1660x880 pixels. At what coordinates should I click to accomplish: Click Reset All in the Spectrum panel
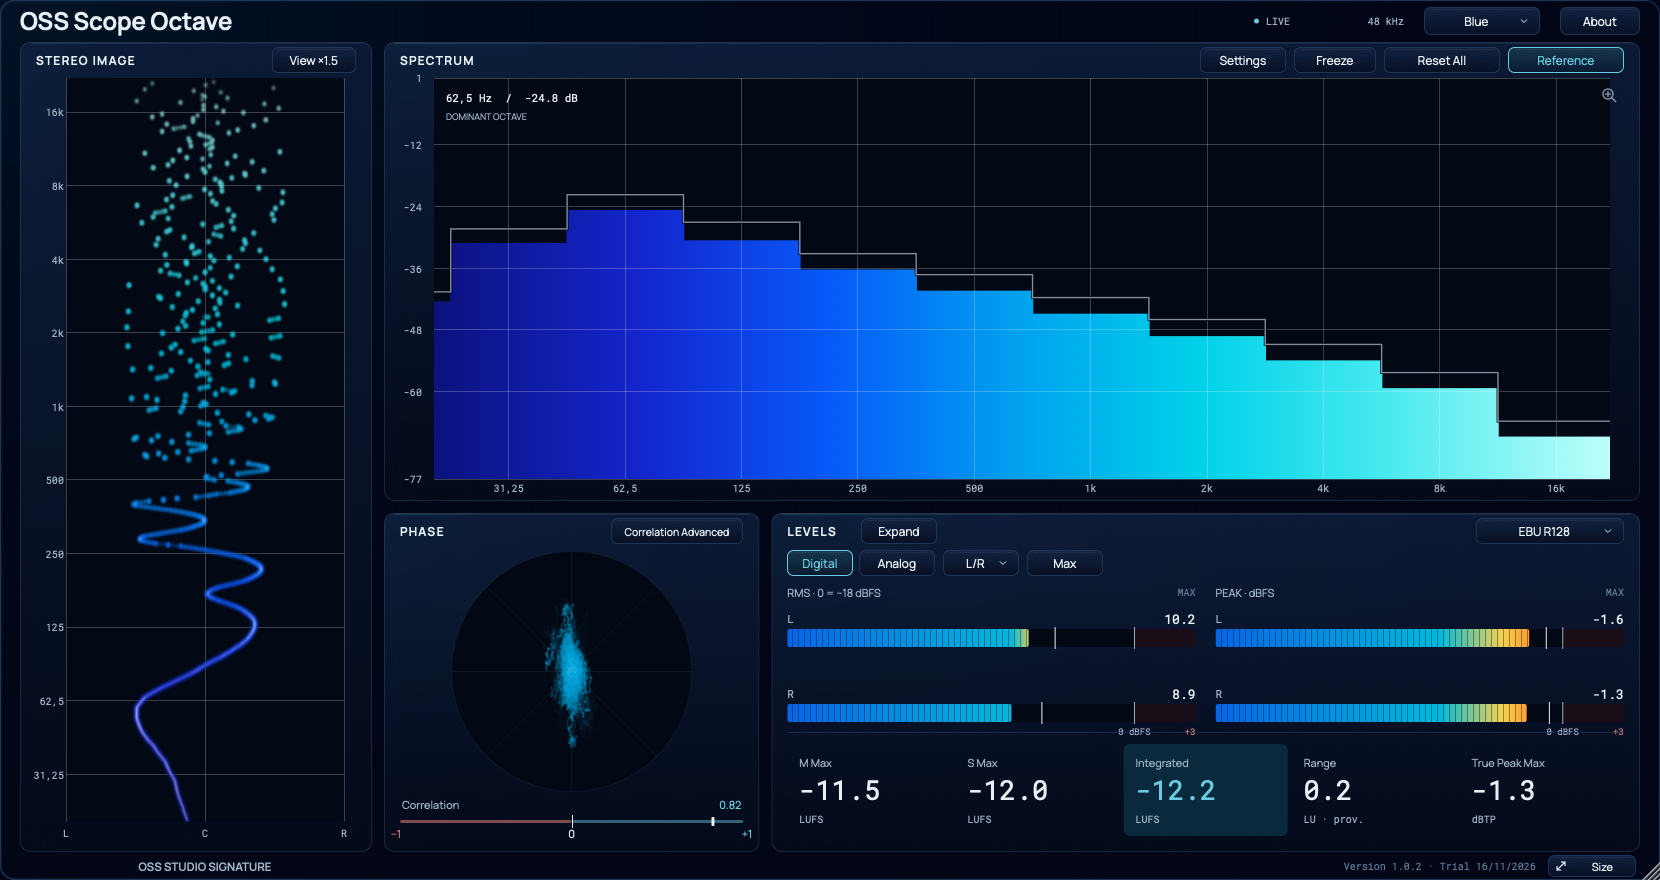(x=1441, y=61)
